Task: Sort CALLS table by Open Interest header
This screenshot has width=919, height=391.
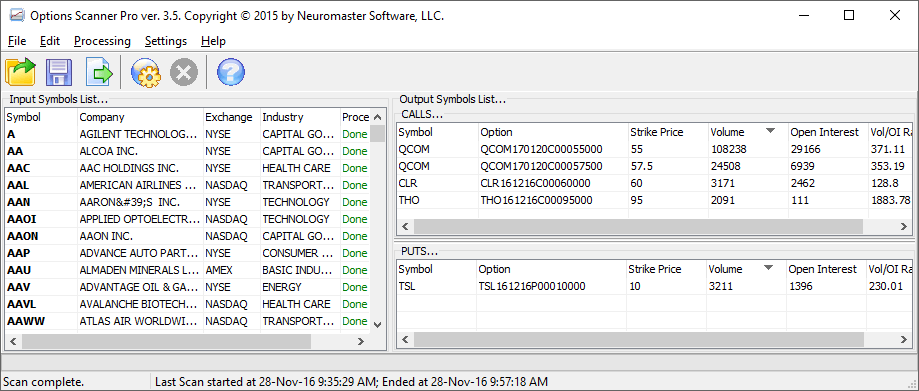Action: 827,132
